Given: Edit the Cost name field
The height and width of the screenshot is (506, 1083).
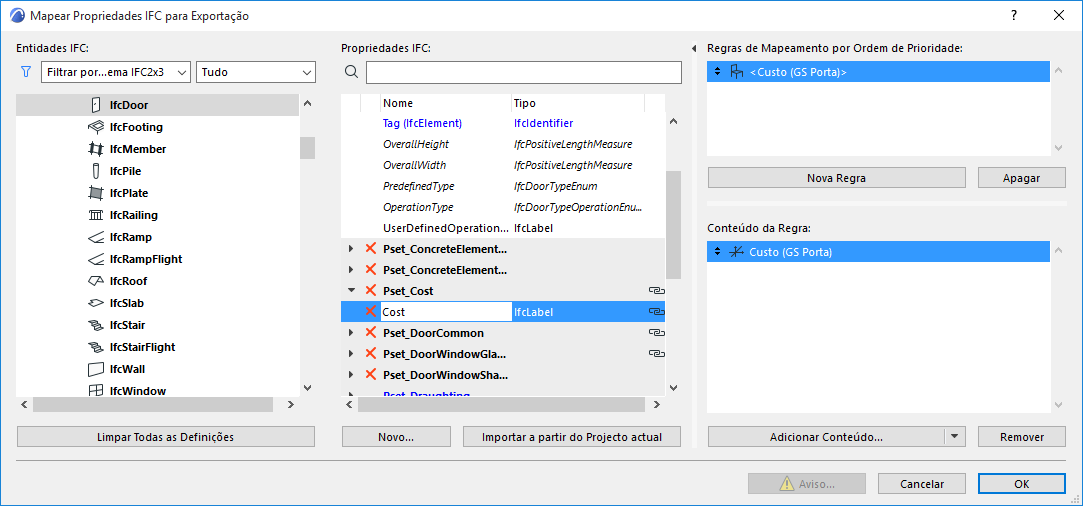Looking at the screenshot, I should 446,311.
